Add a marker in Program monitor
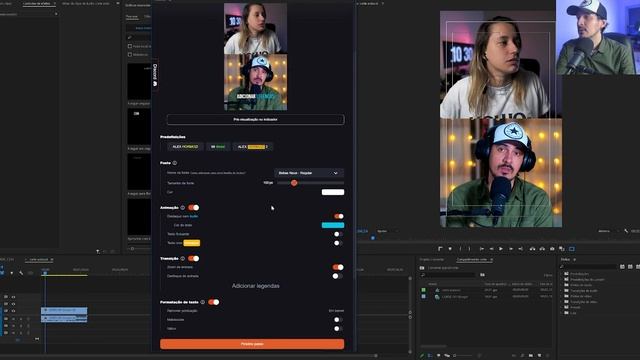 click(x=450, y=249)
